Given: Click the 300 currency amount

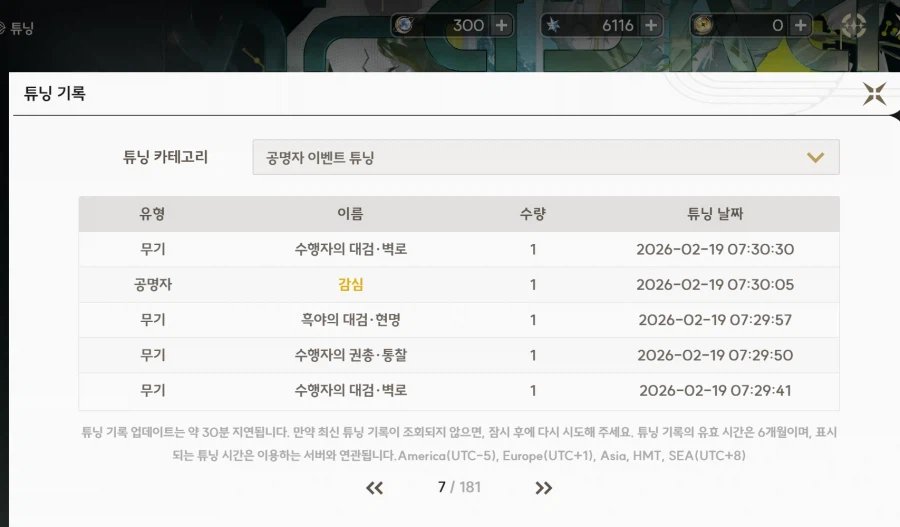Looking at the screenshot, I should [468, 25].
